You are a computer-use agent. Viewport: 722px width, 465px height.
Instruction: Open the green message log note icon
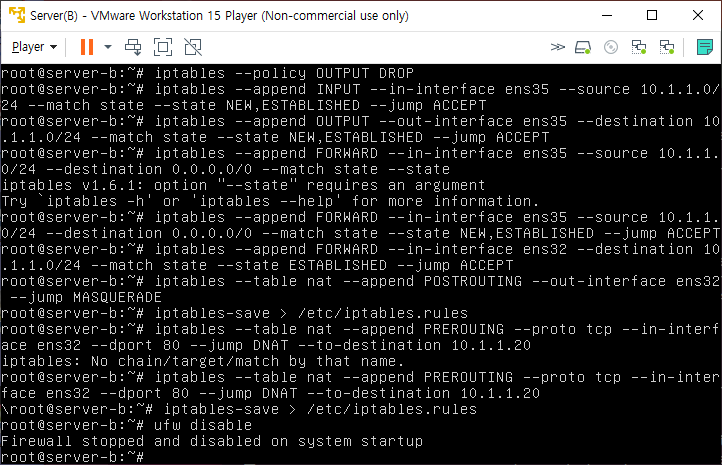click(x=705, y=47)
